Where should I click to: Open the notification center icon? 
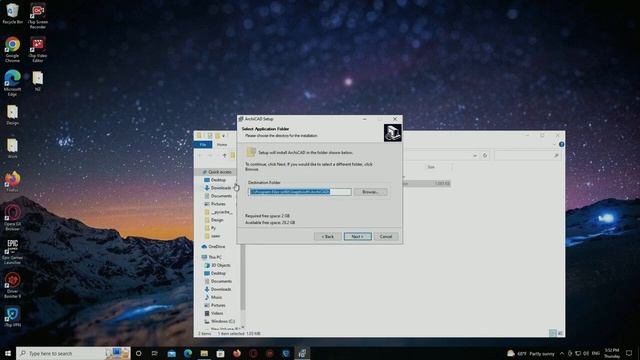(x=629, y=353)
